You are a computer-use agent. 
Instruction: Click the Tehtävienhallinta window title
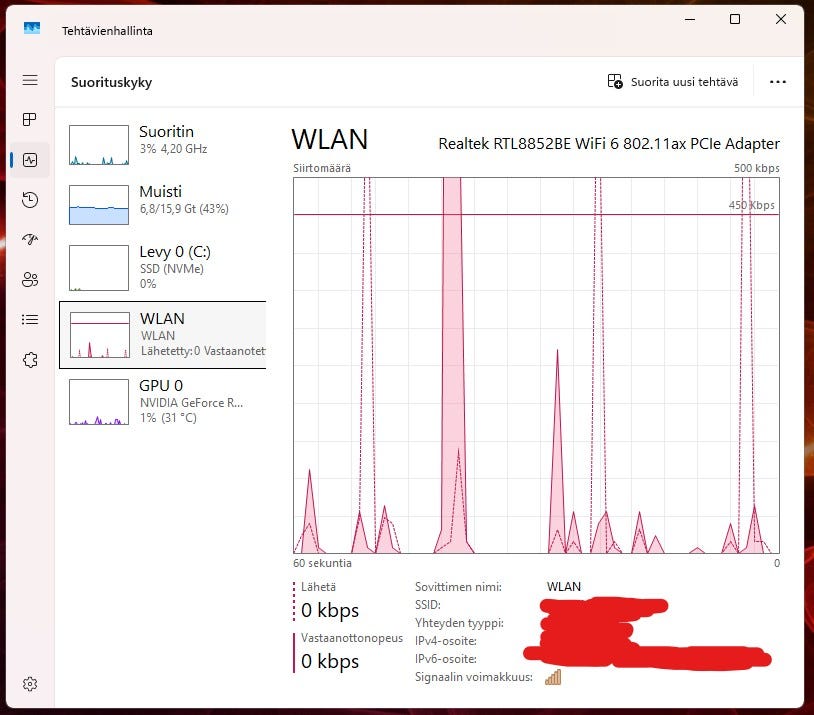point(107,31)
